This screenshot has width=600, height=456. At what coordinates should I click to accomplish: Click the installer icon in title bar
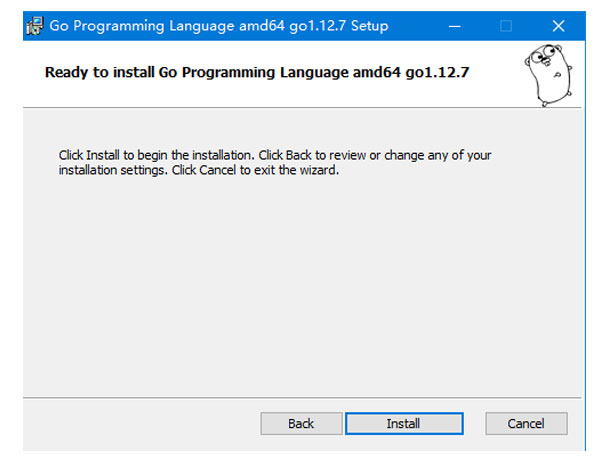35,26
